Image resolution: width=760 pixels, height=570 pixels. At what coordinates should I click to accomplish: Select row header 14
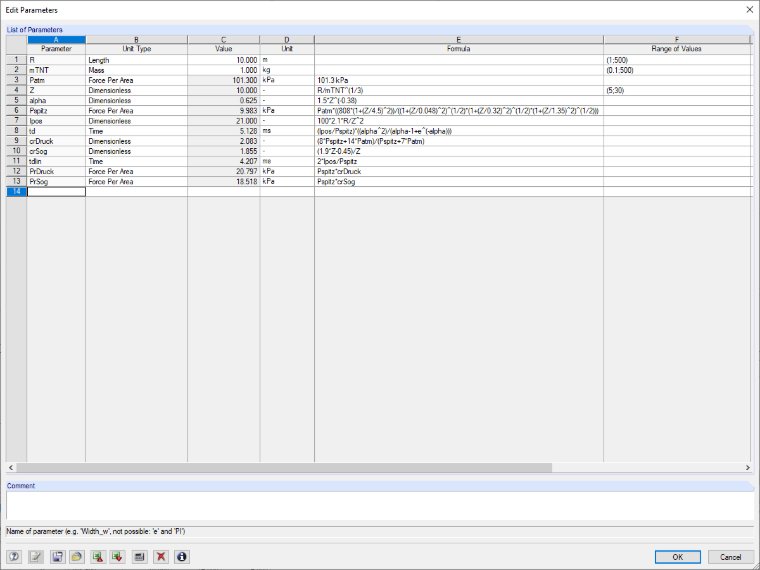coord(16,192)
